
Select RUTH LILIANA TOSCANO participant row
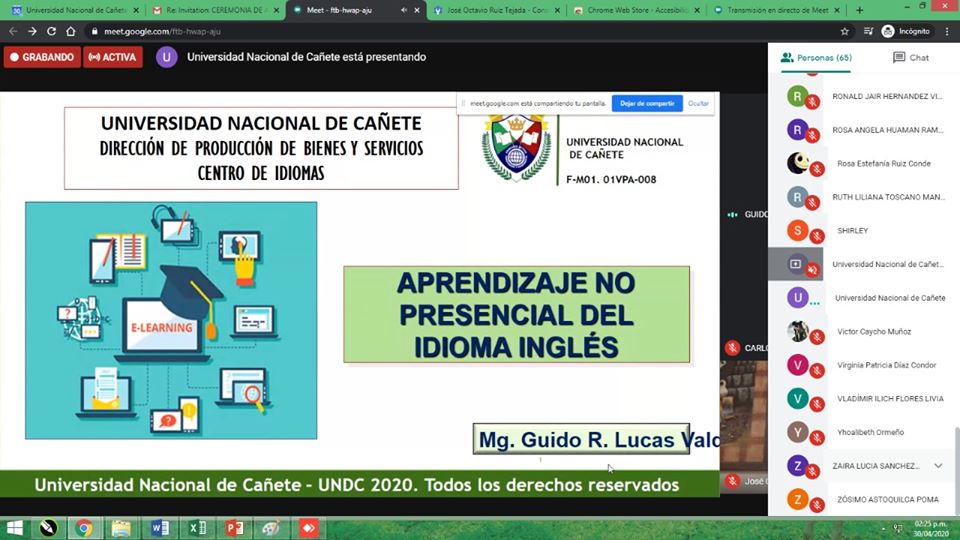tap(863, 197)
